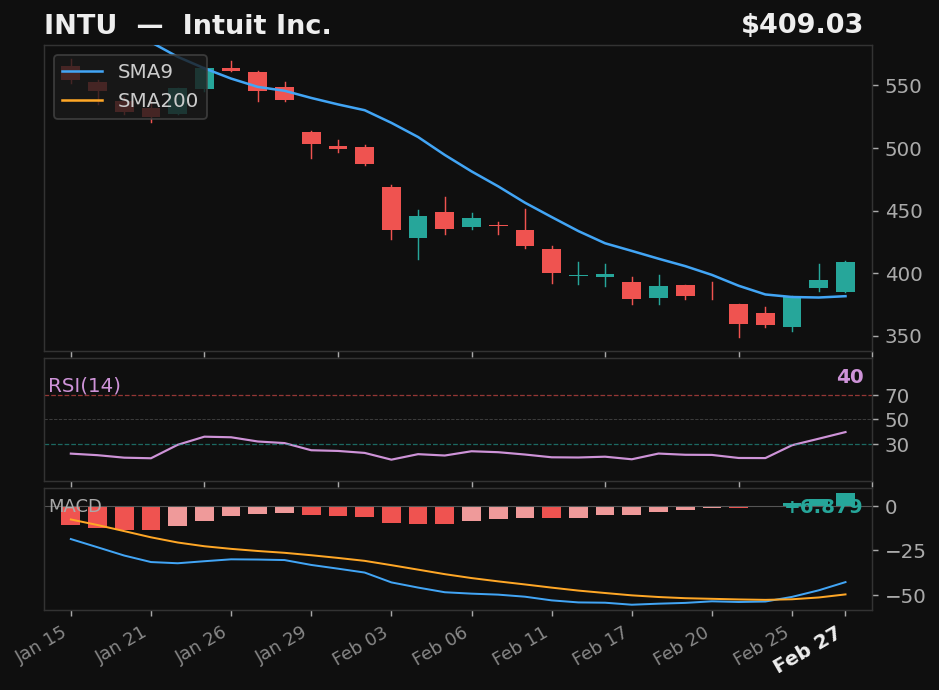Click the RSI 50 axis label
Screen dimensions: 939x690
click(897, 420)
